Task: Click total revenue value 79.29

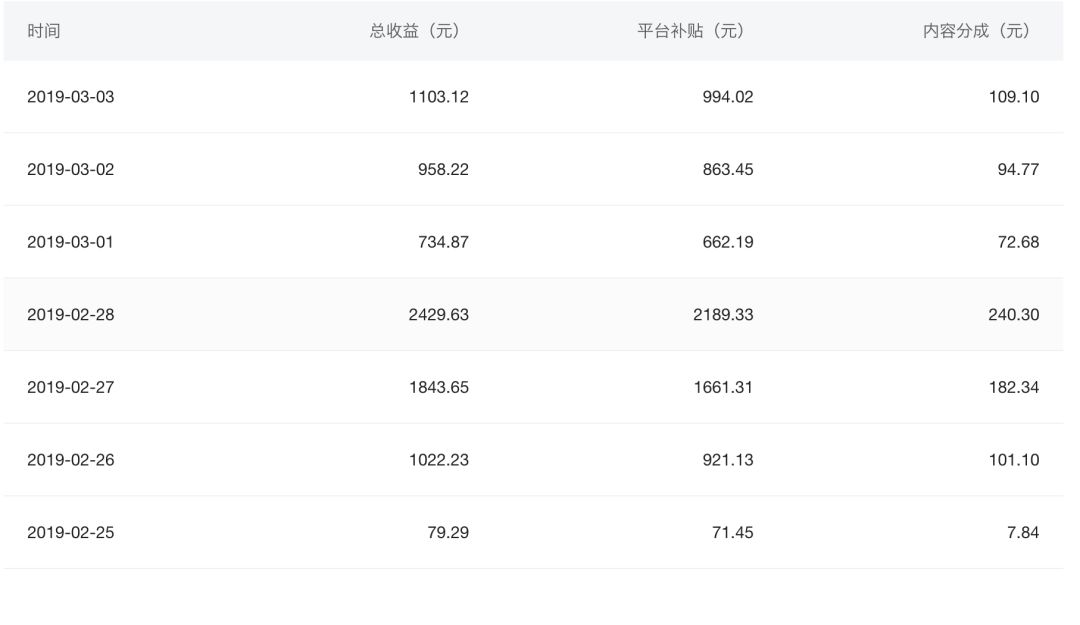Action: [448, 532]
